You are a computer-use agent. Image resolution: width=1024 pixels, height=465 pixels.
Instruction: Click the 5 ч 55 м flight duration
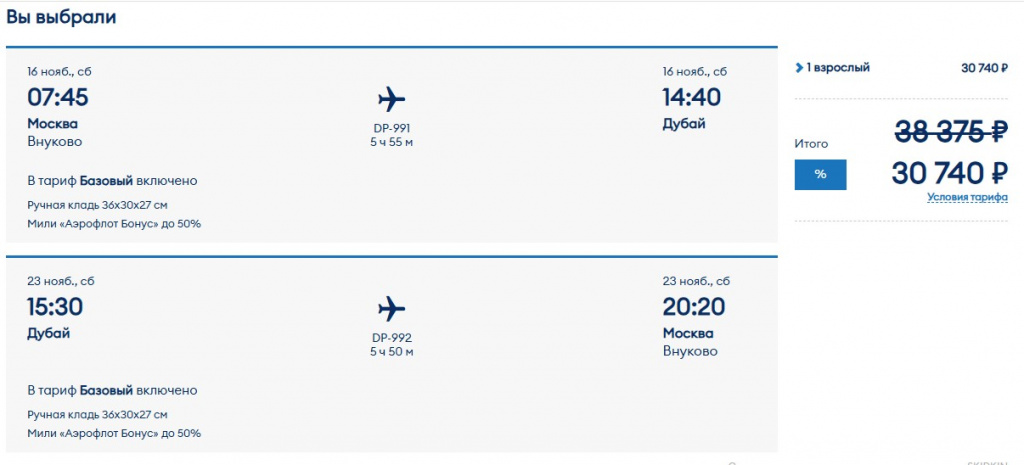click(391, 142)
